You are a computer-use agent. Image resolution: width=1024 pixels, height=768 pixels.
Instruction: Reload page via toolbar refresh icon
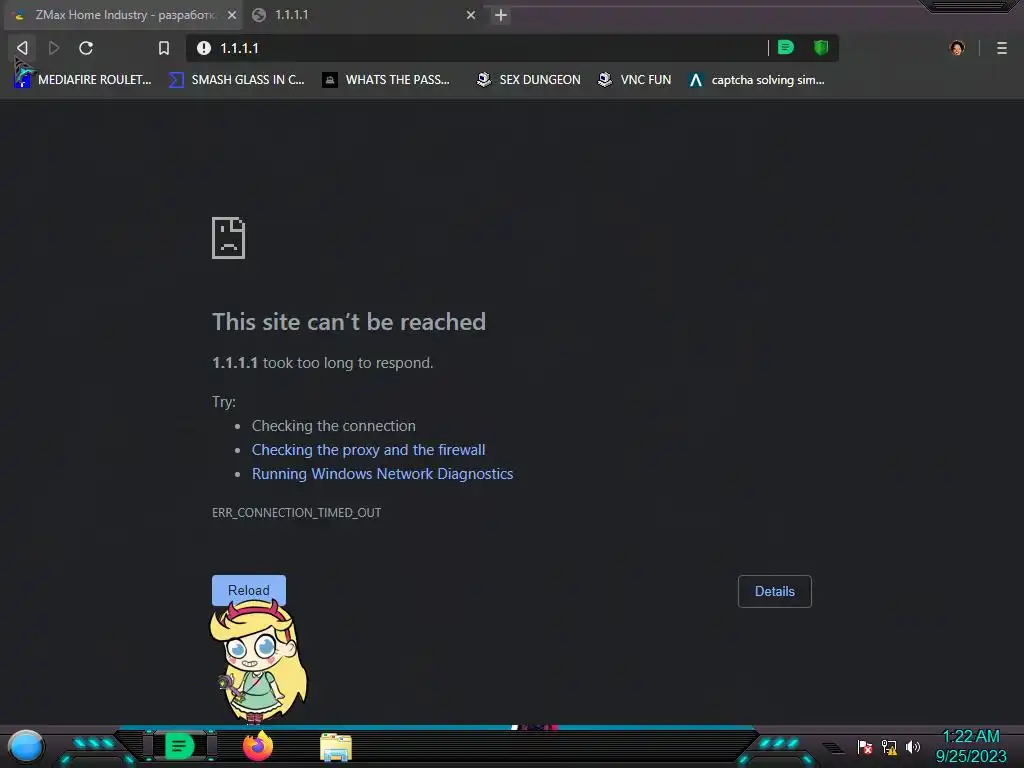tap(86, 48)
